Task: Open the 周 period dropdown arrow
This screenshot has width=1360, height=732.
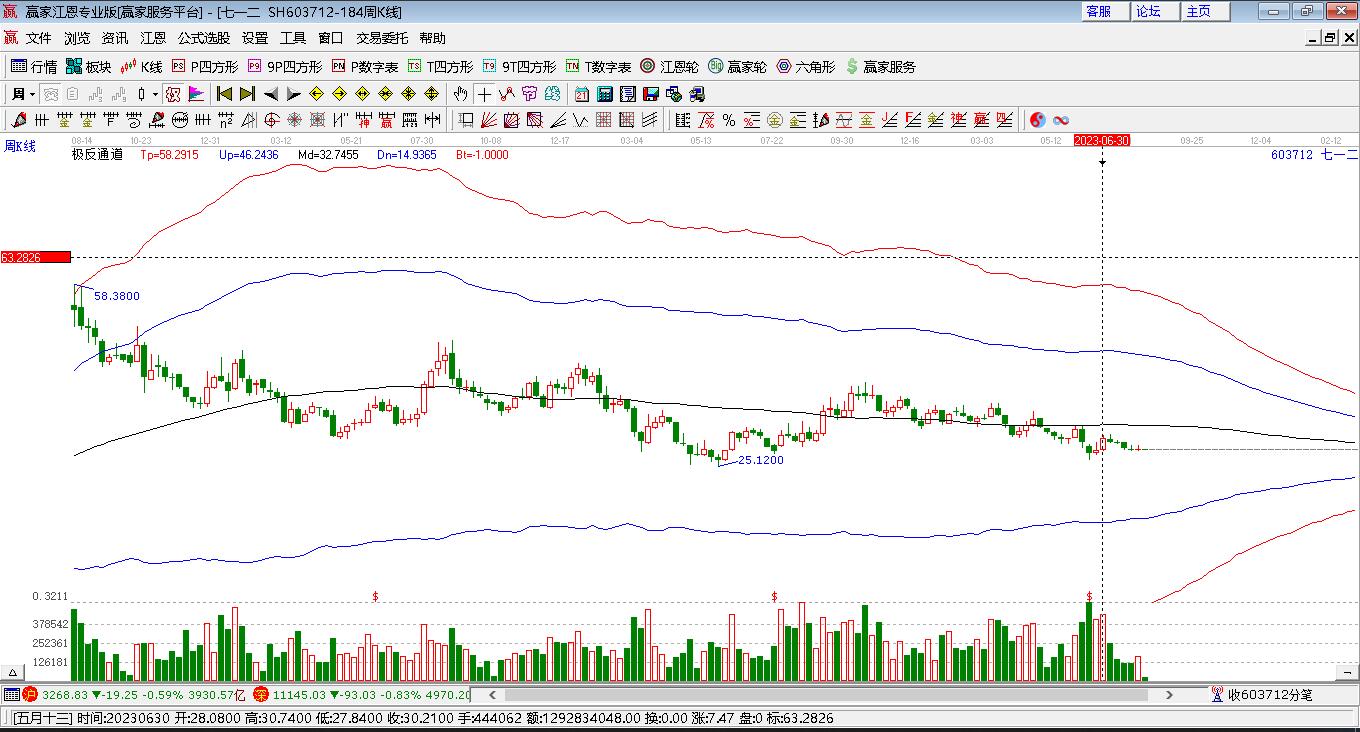Action: 32,94
